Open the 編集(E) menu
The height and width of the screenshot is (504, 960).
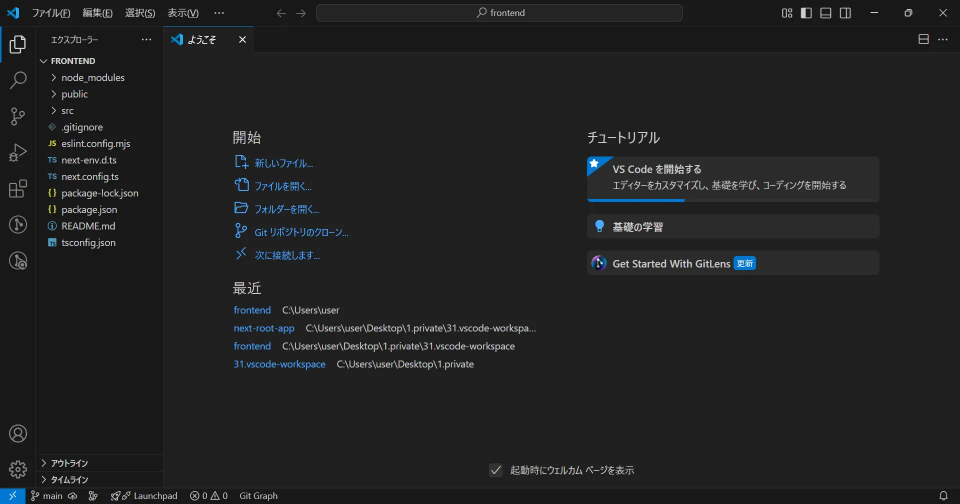coord(97,13)
